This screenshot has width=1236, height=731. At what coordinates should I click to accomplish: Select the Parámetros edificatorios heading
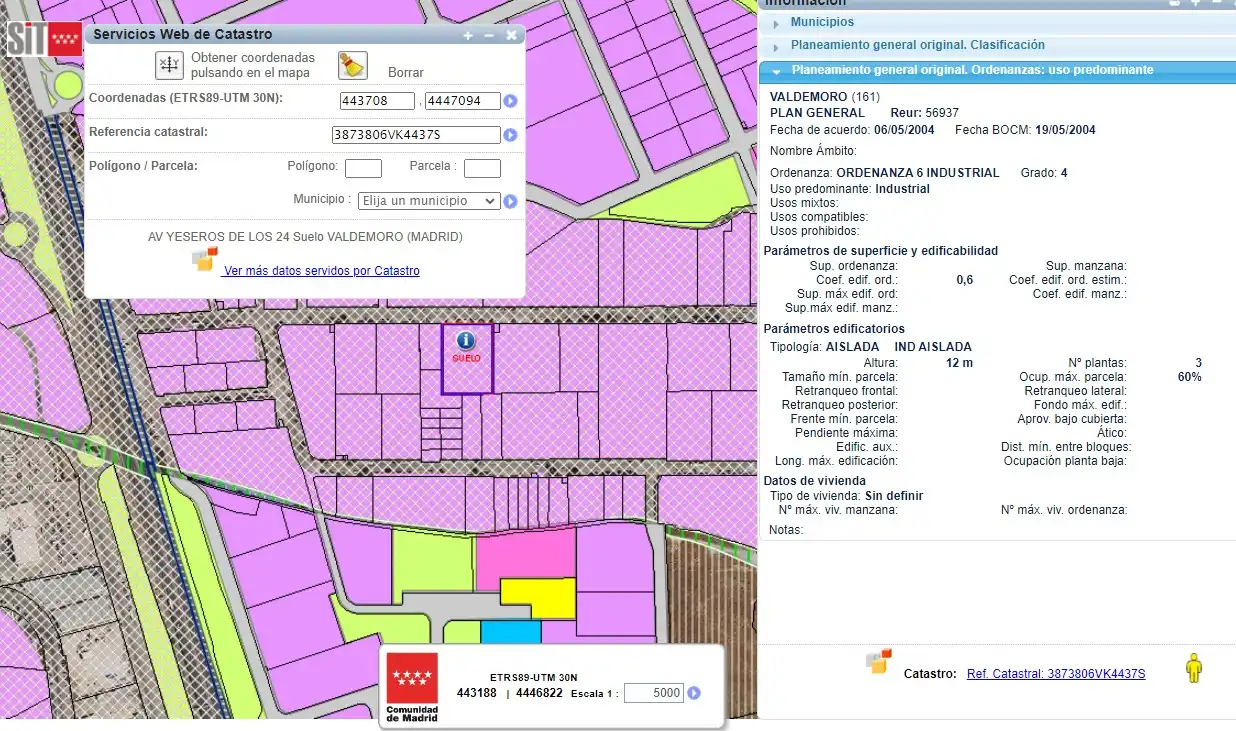(834, 329)
